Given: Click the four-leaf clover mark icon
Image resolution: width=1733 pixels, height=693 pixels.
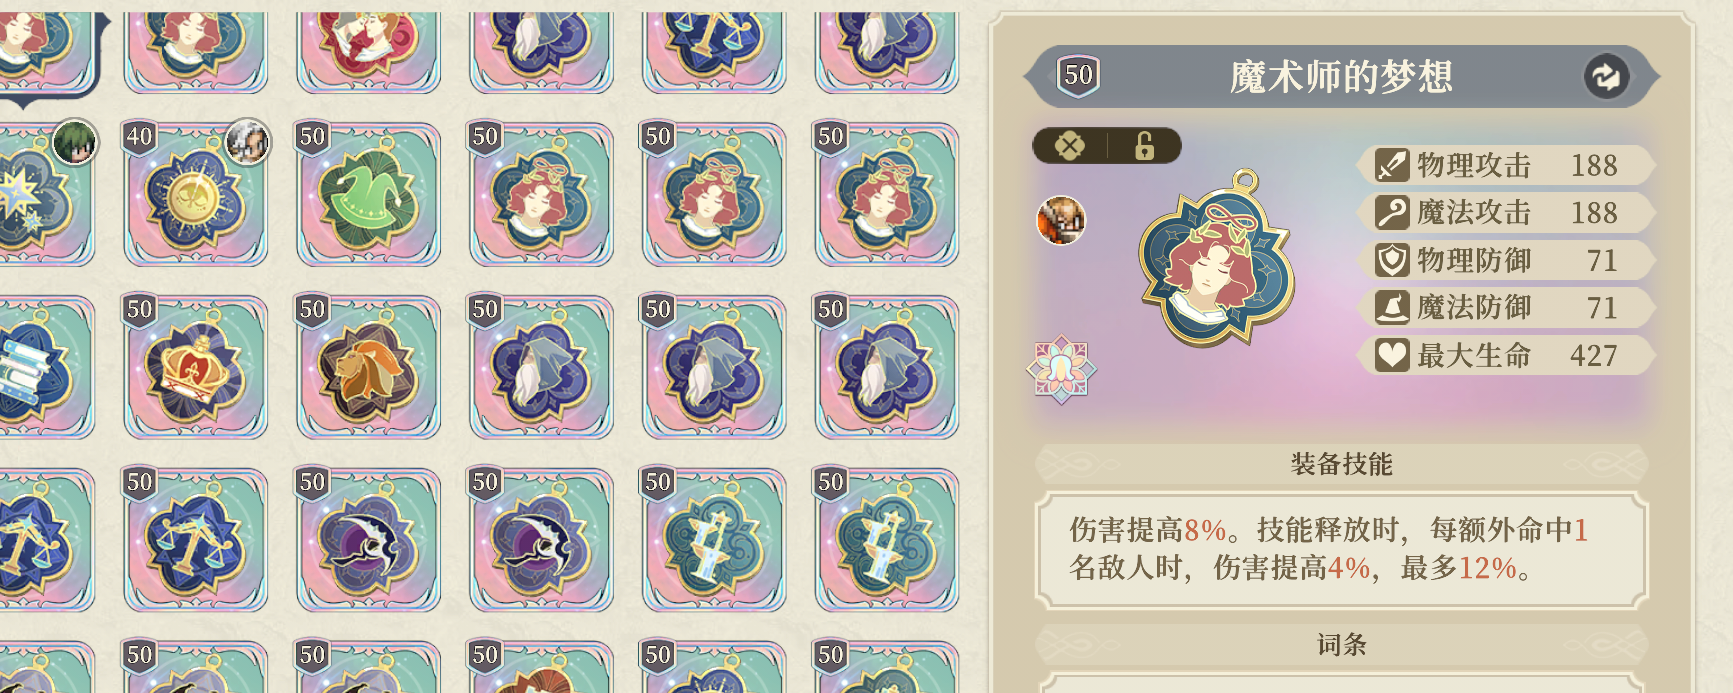Looking at the screenshot, I should 1070,146.
